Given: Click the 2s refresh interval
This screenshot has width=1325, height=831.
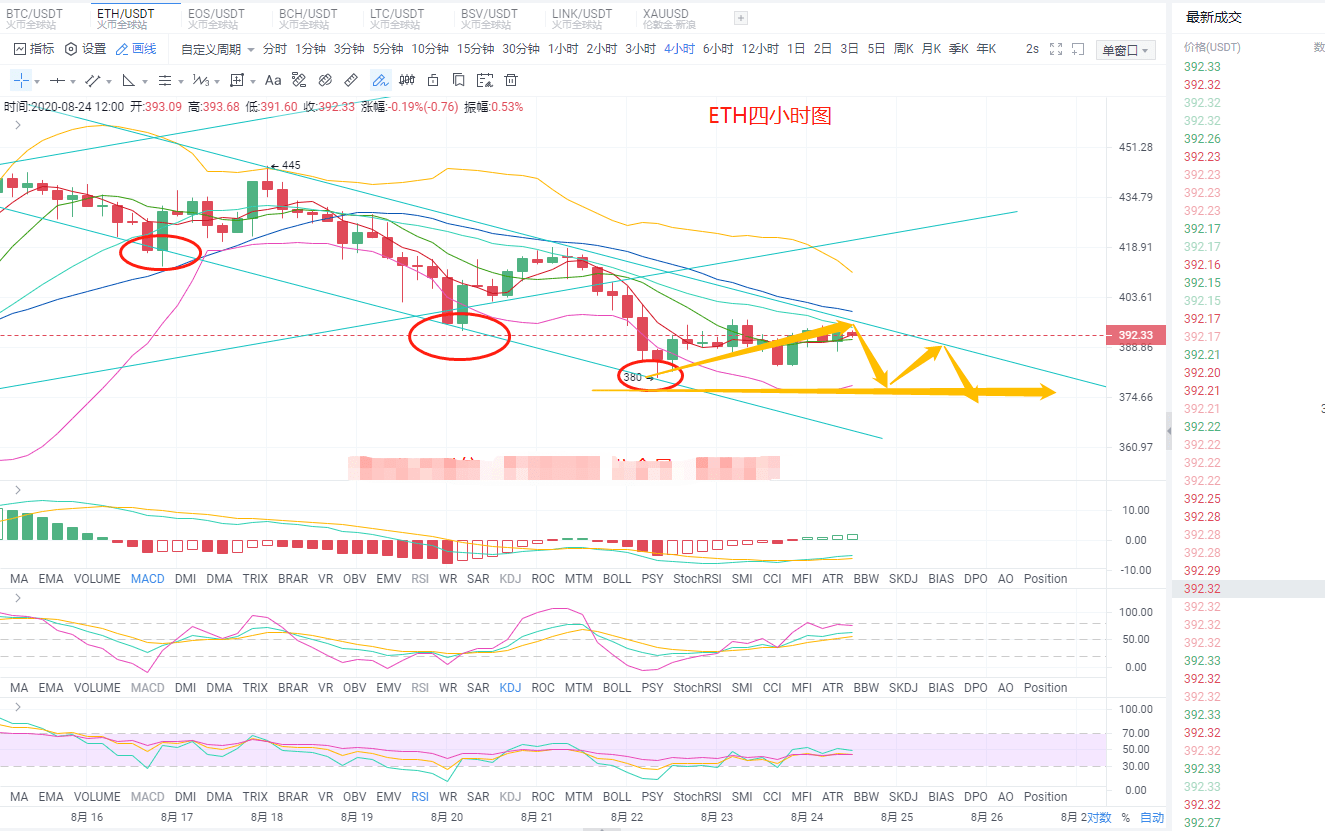Looking at the screenshot, I should (x=1032, y=49).
